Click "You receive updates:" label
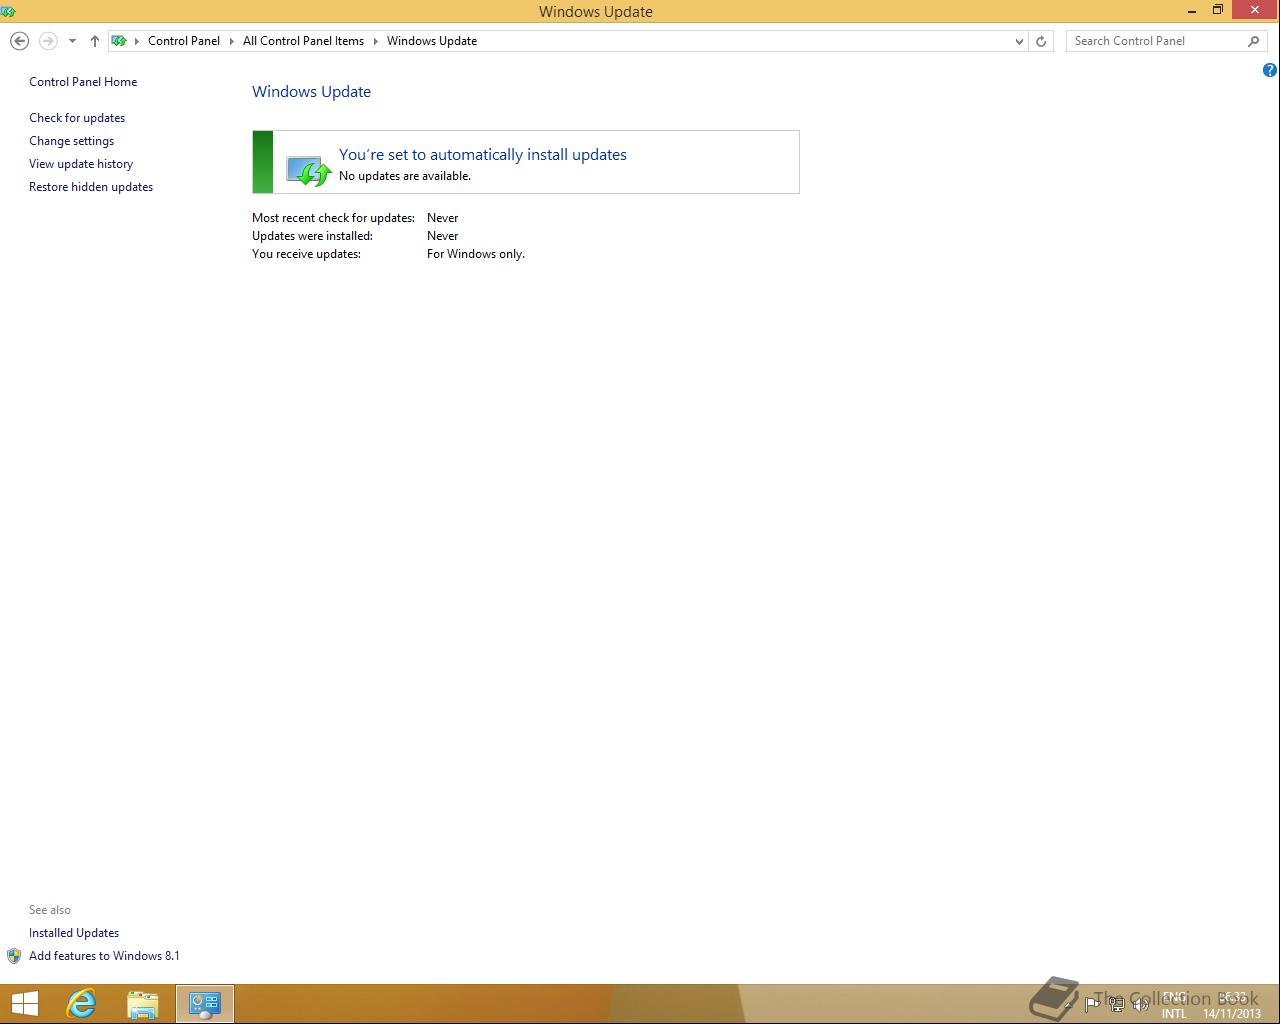Viewport: 1280px width, 1024px height. point(306,254)
